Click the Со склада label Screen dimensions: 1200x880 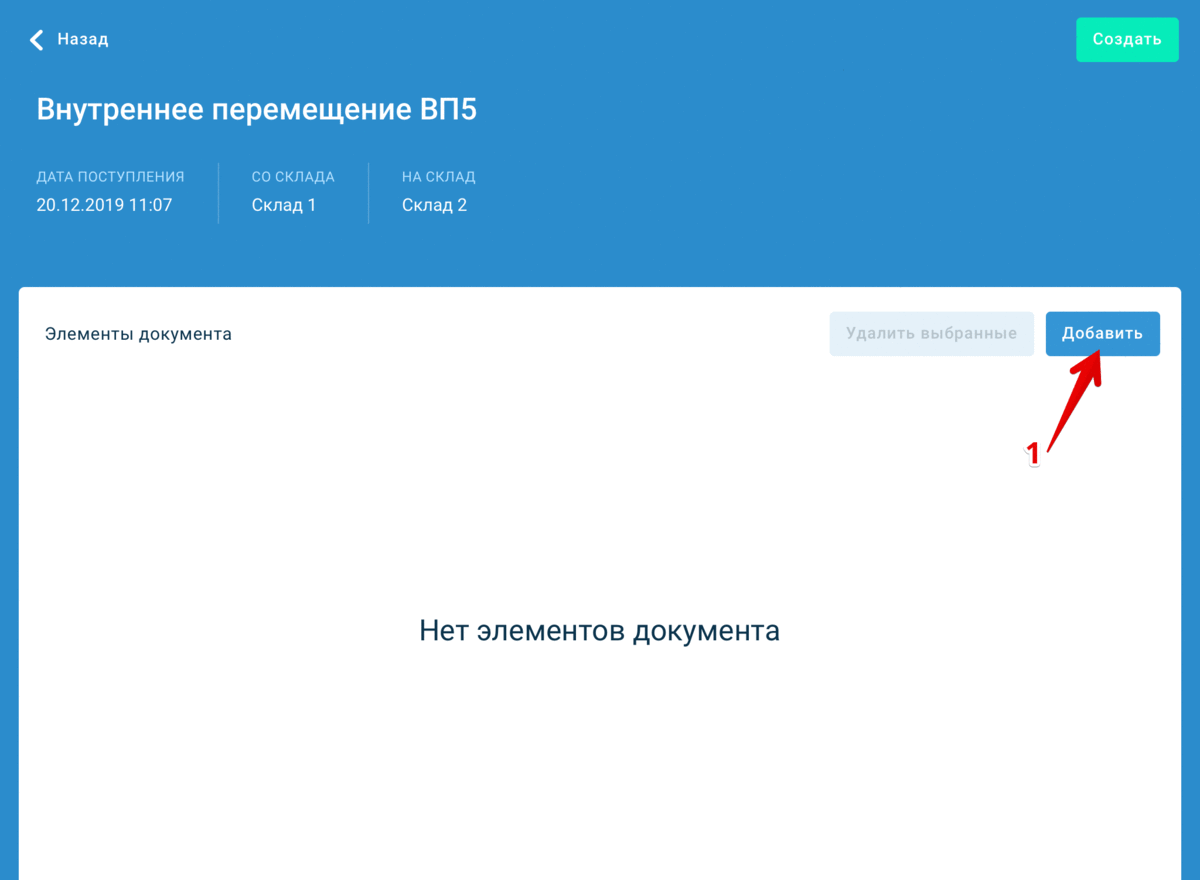click(x=293, y=177)
